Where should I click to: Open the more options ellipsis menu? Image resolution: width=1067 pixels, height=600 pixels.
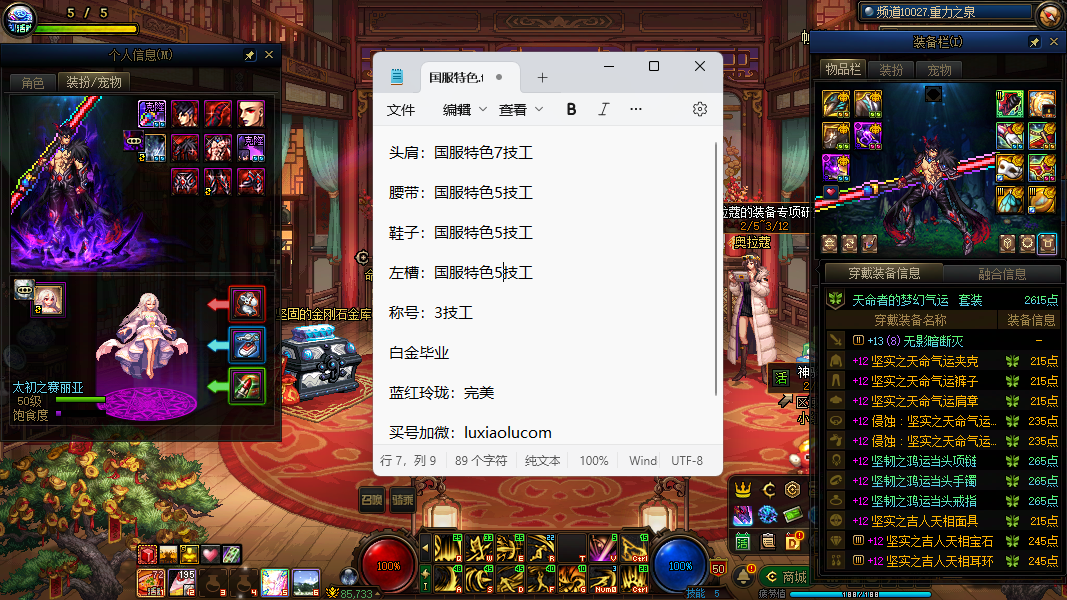tap(636, 109)
